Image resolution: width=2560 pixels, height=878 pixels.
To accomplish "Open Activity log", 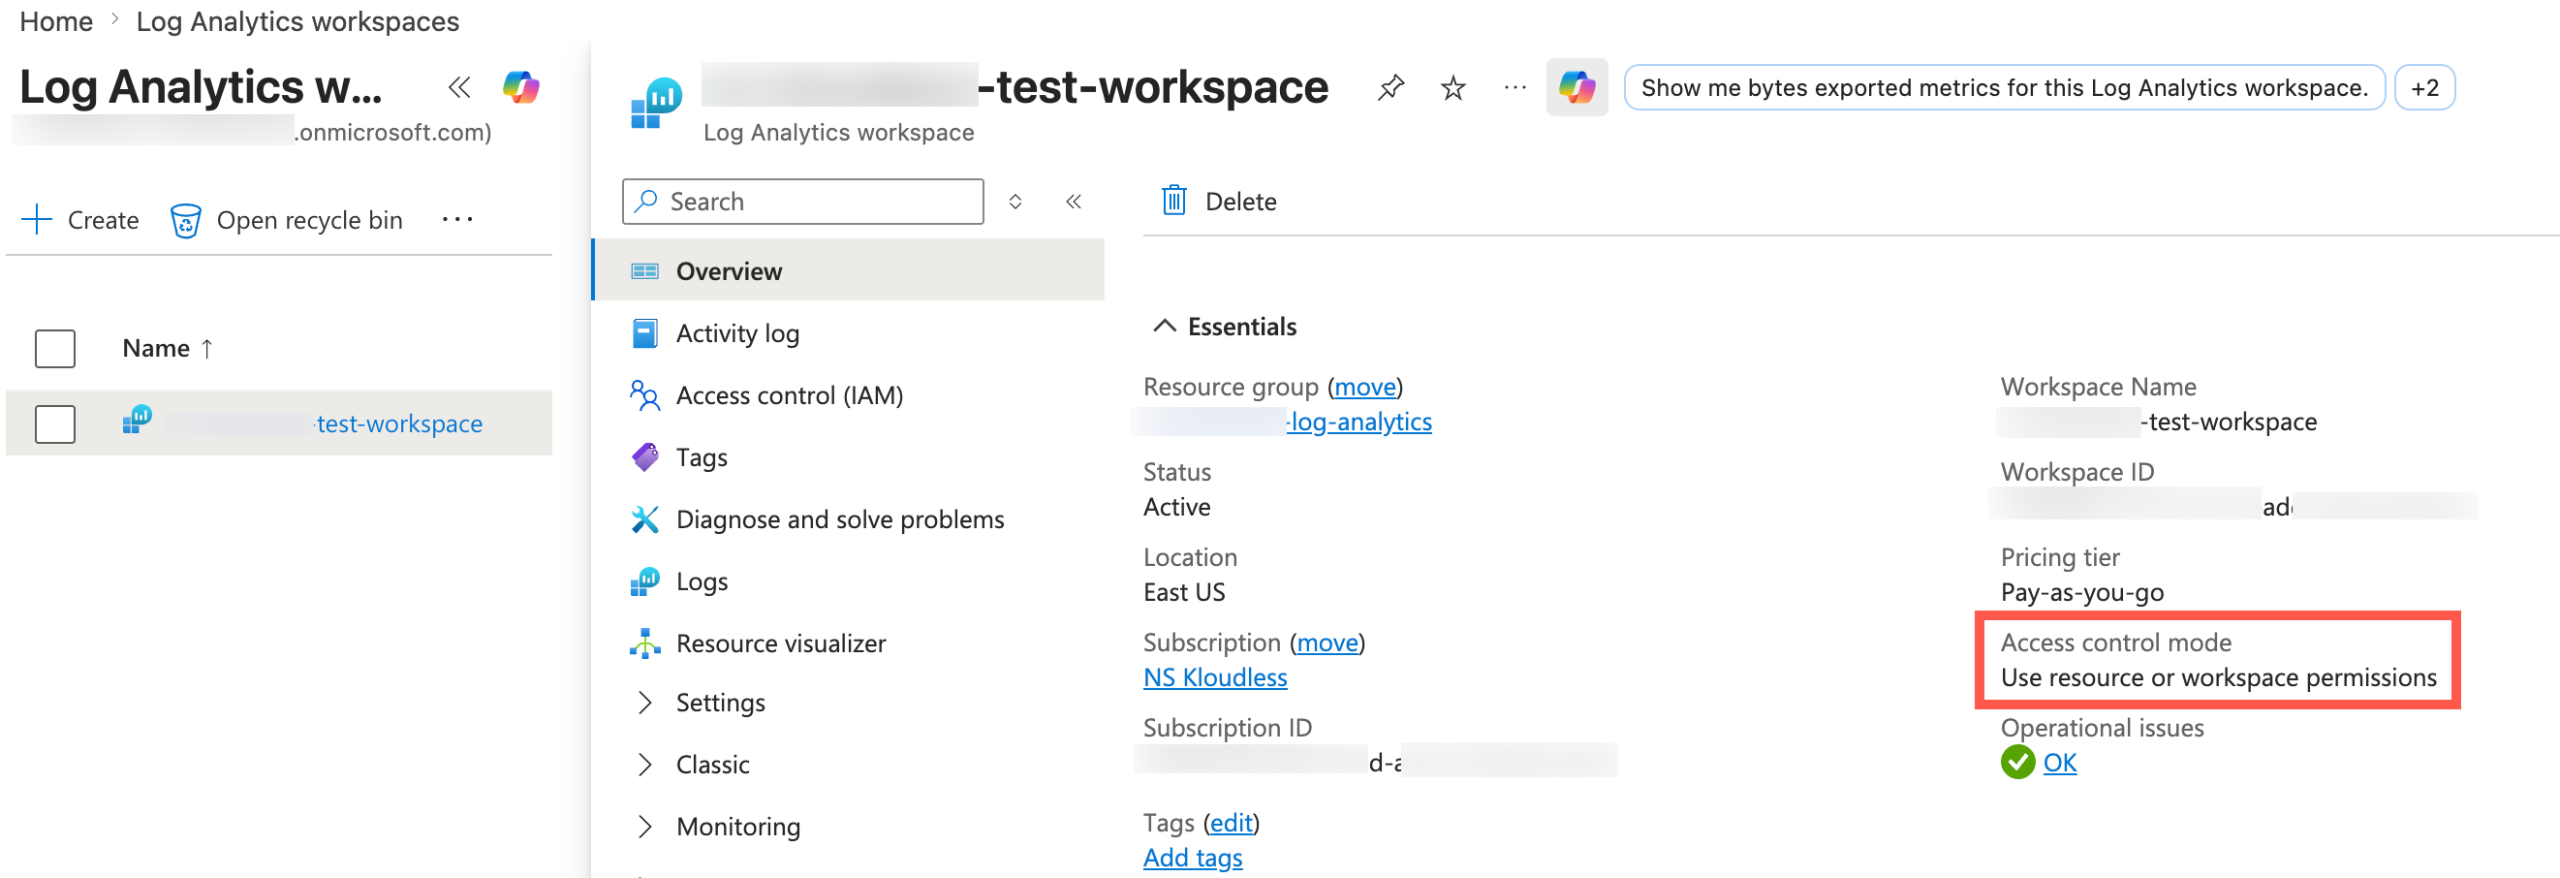I will point(737,333).
